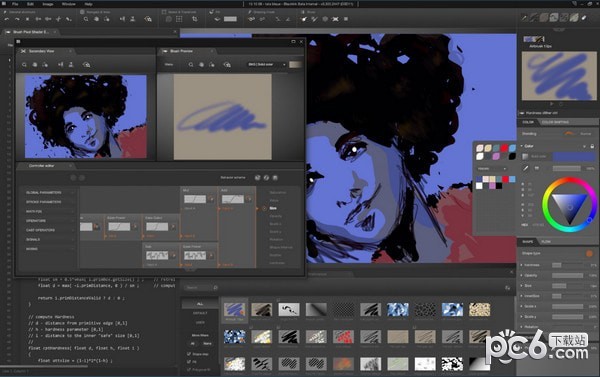
Task: Click the redo arrow in top toolbar
Action: (17, 19)
